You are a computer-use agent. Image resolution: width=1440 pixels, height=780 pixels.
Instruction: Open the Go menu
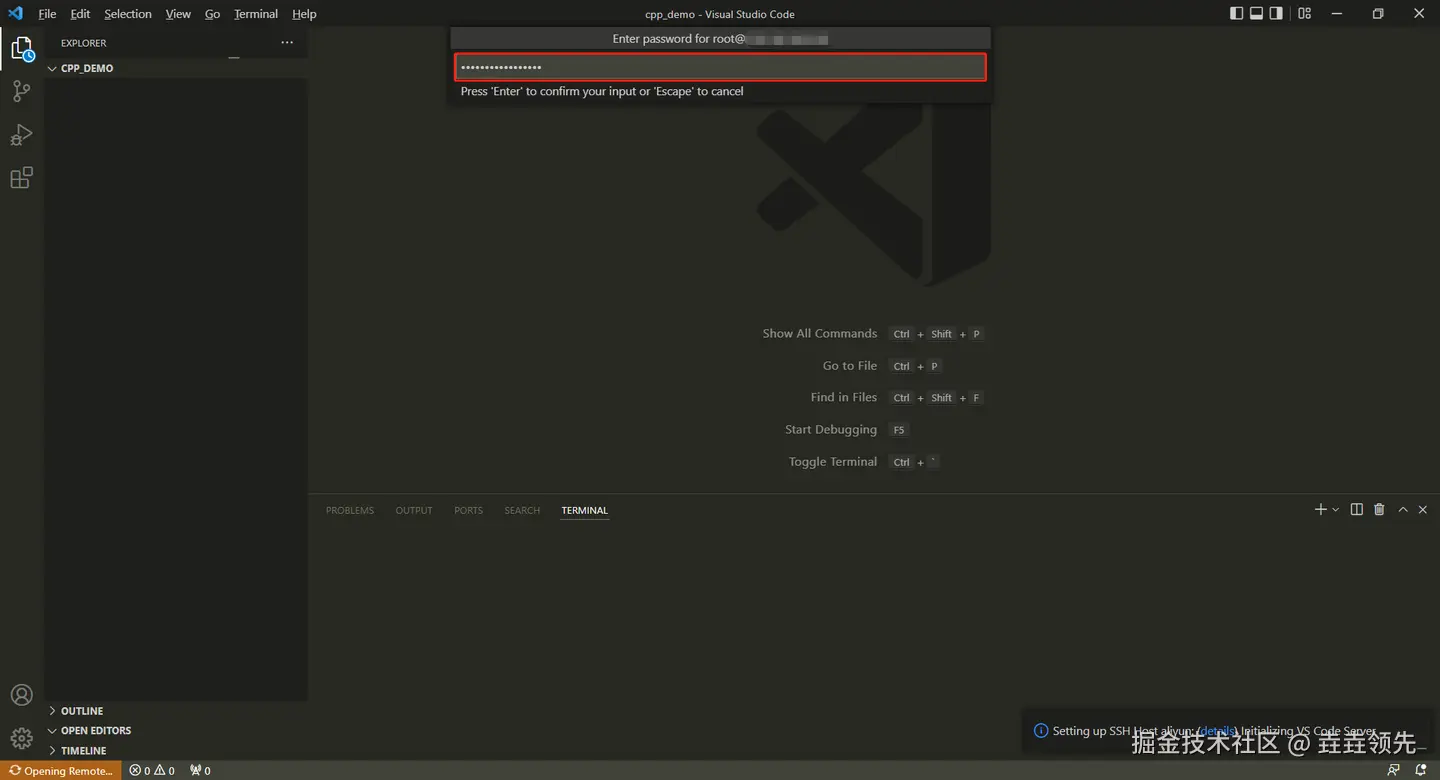coord(212,14)
